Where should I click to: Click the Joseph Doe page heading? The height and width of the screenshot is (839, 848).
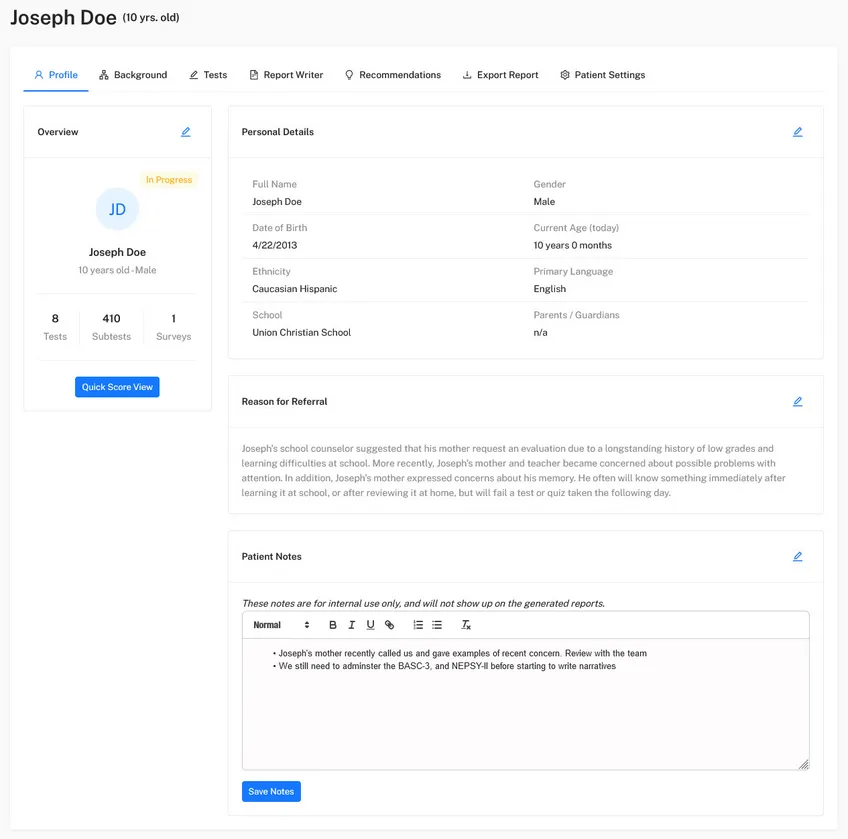pos(63,17)
